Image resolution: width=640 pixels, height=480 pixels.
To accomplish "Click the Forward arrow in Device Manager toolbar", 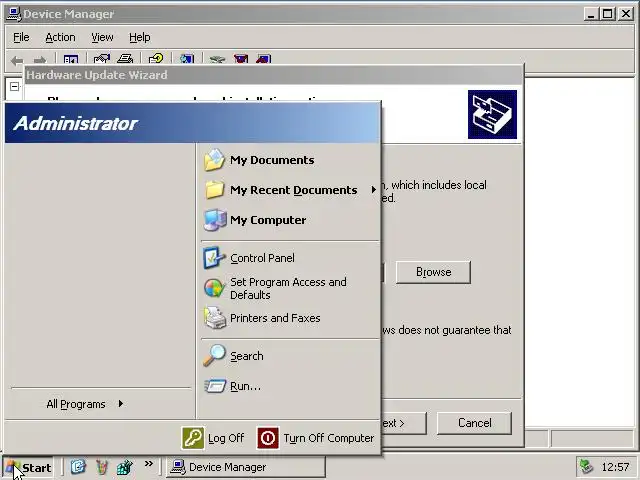I will click(x=40, y=60).
